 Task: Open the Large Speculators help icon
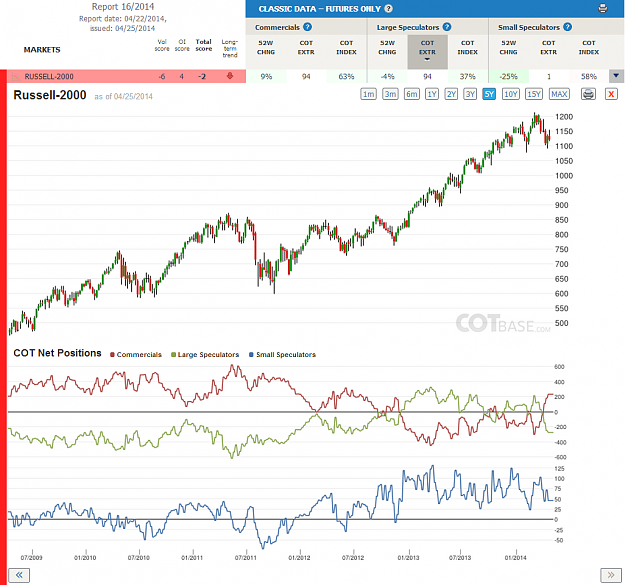(x=447, y=27)
